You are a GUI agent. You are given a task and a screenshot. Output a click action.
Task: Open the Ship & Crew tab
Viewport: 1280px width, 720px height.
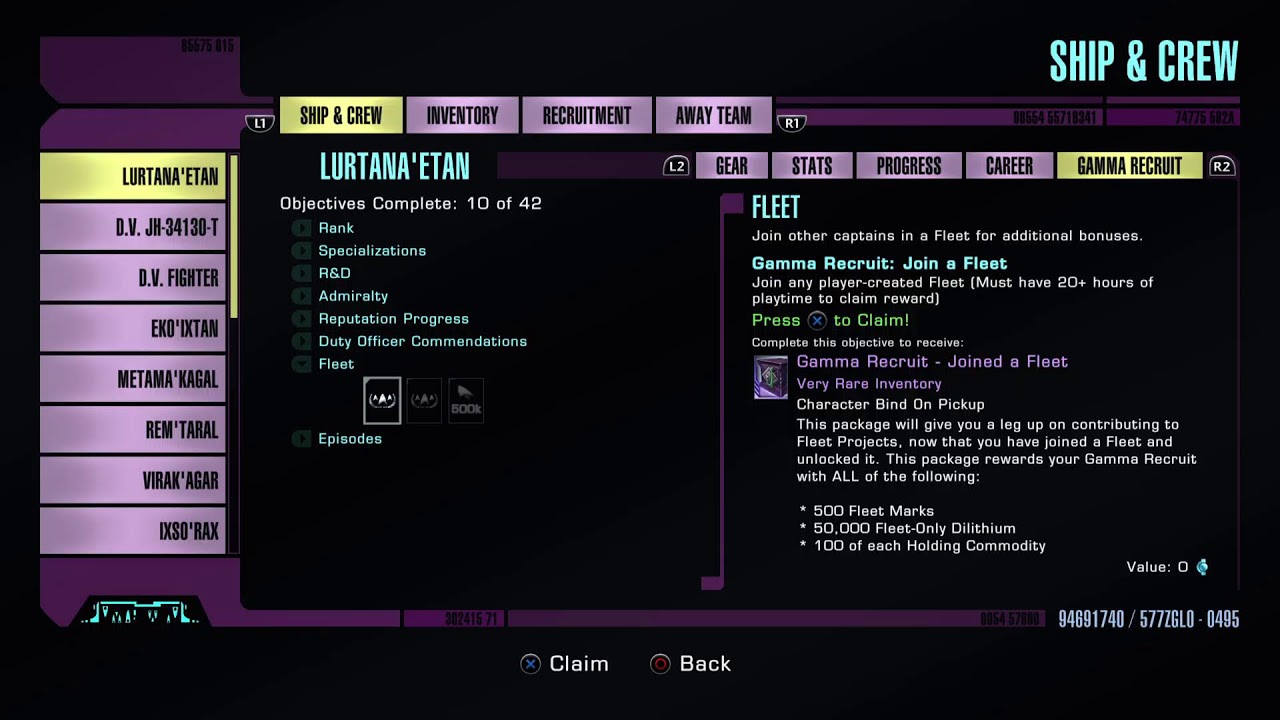click(341, 115)
